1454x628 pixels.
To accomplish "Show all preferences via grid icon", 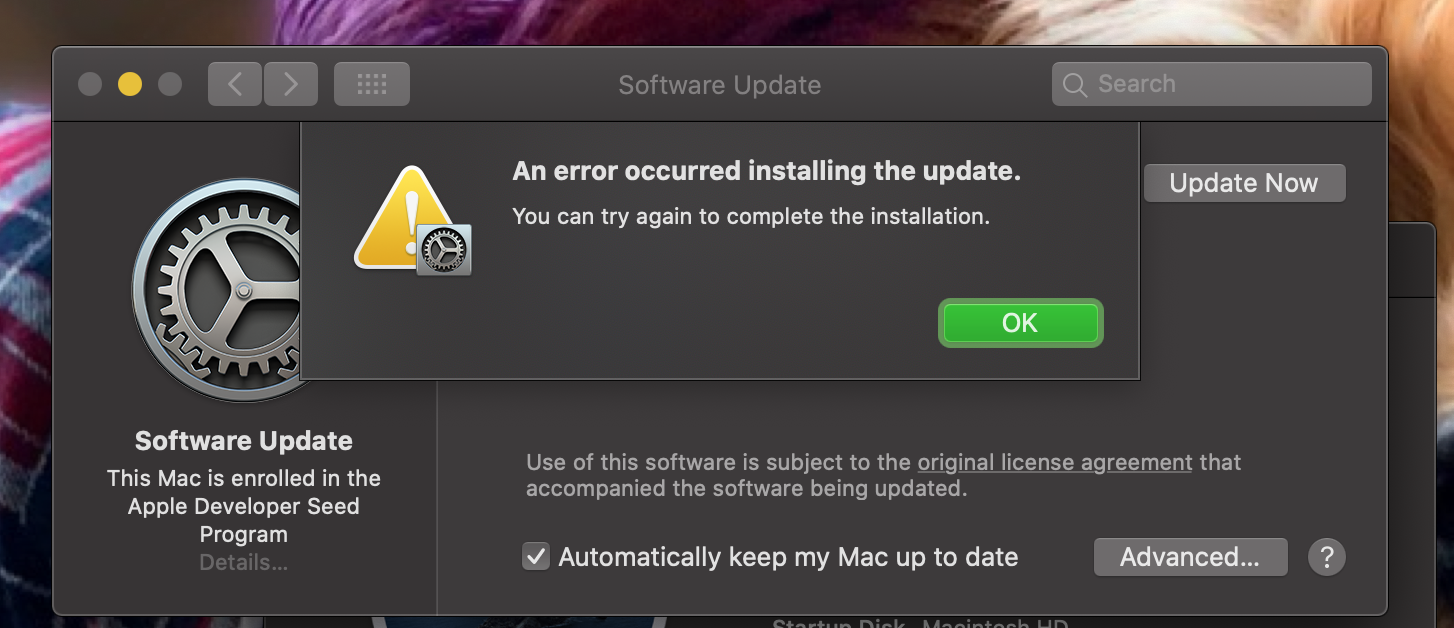I will (372, 84).
